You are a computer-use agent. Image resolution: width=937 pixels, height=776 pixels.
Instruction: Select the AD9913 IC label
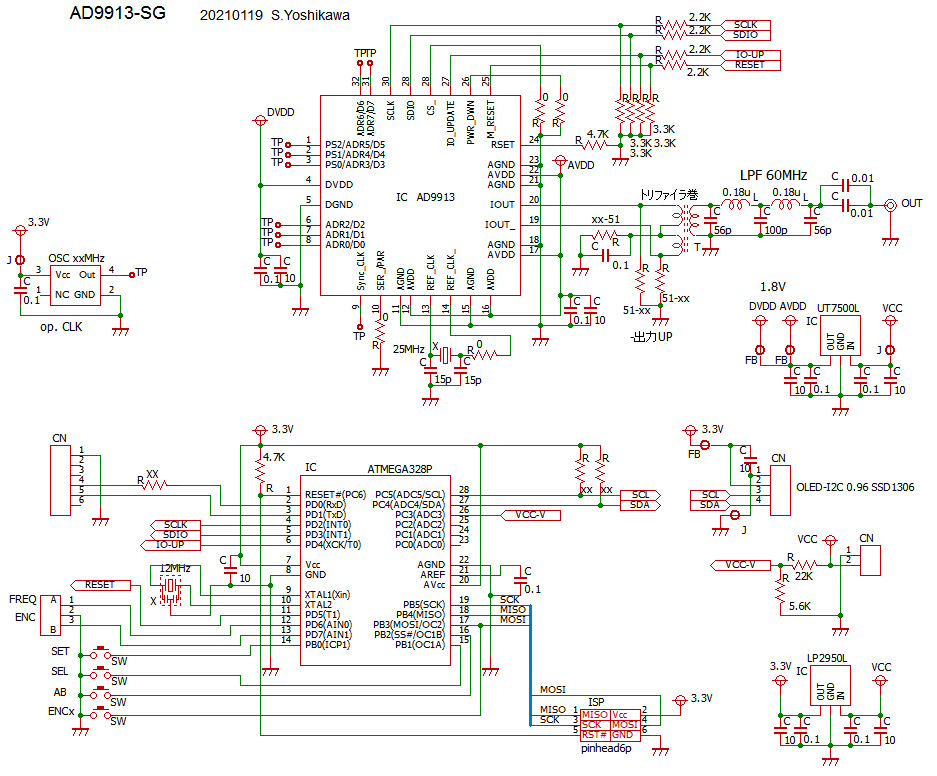point(425,198)
